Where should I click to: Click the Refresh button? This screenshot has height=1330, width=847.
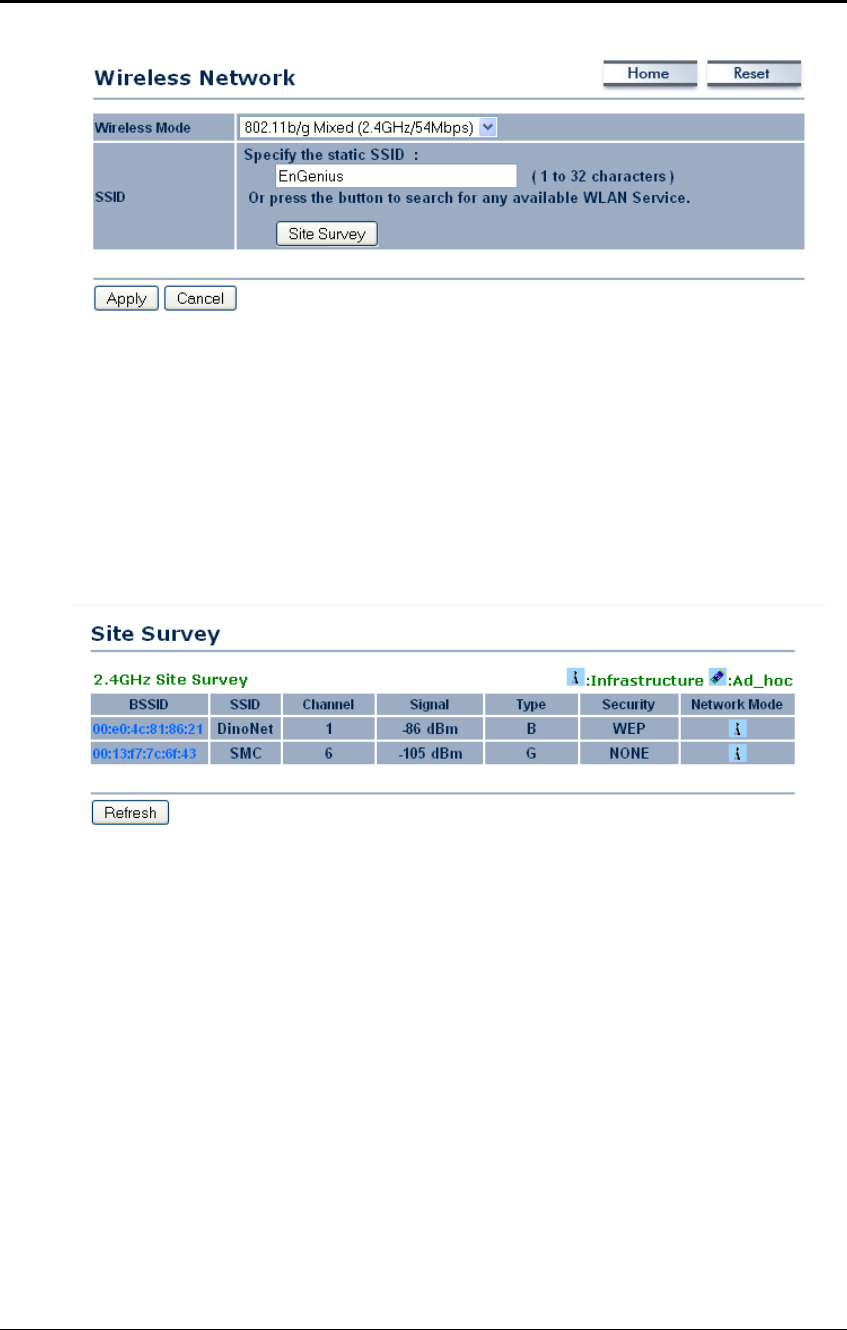(x=130, y=812)
